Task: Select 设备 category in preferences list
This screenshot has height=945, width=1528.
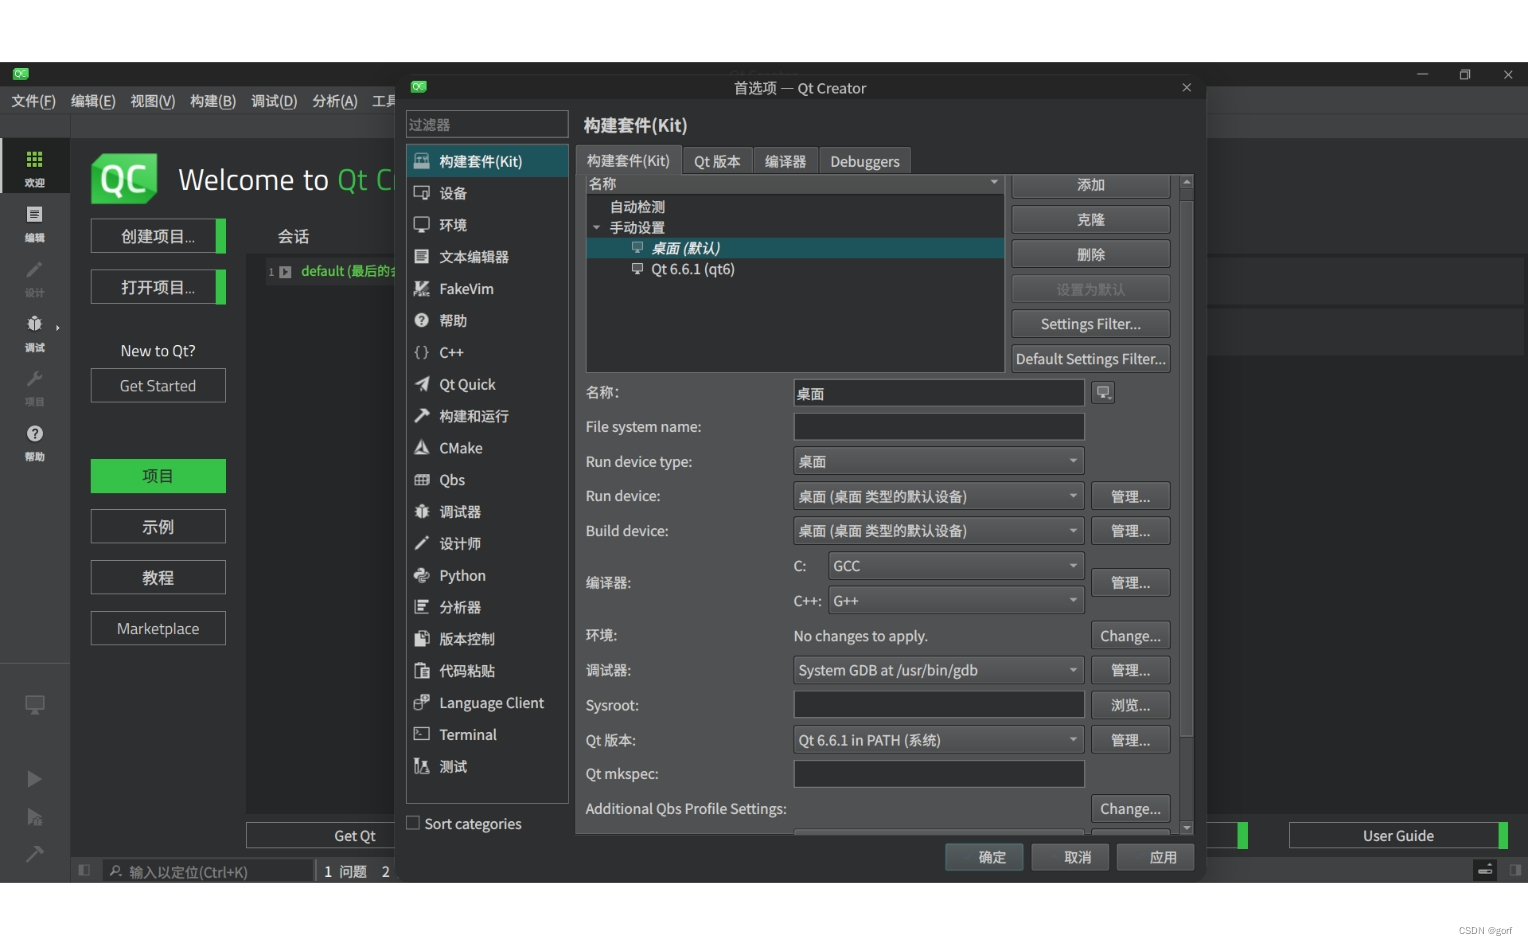Action: point(487,193)
